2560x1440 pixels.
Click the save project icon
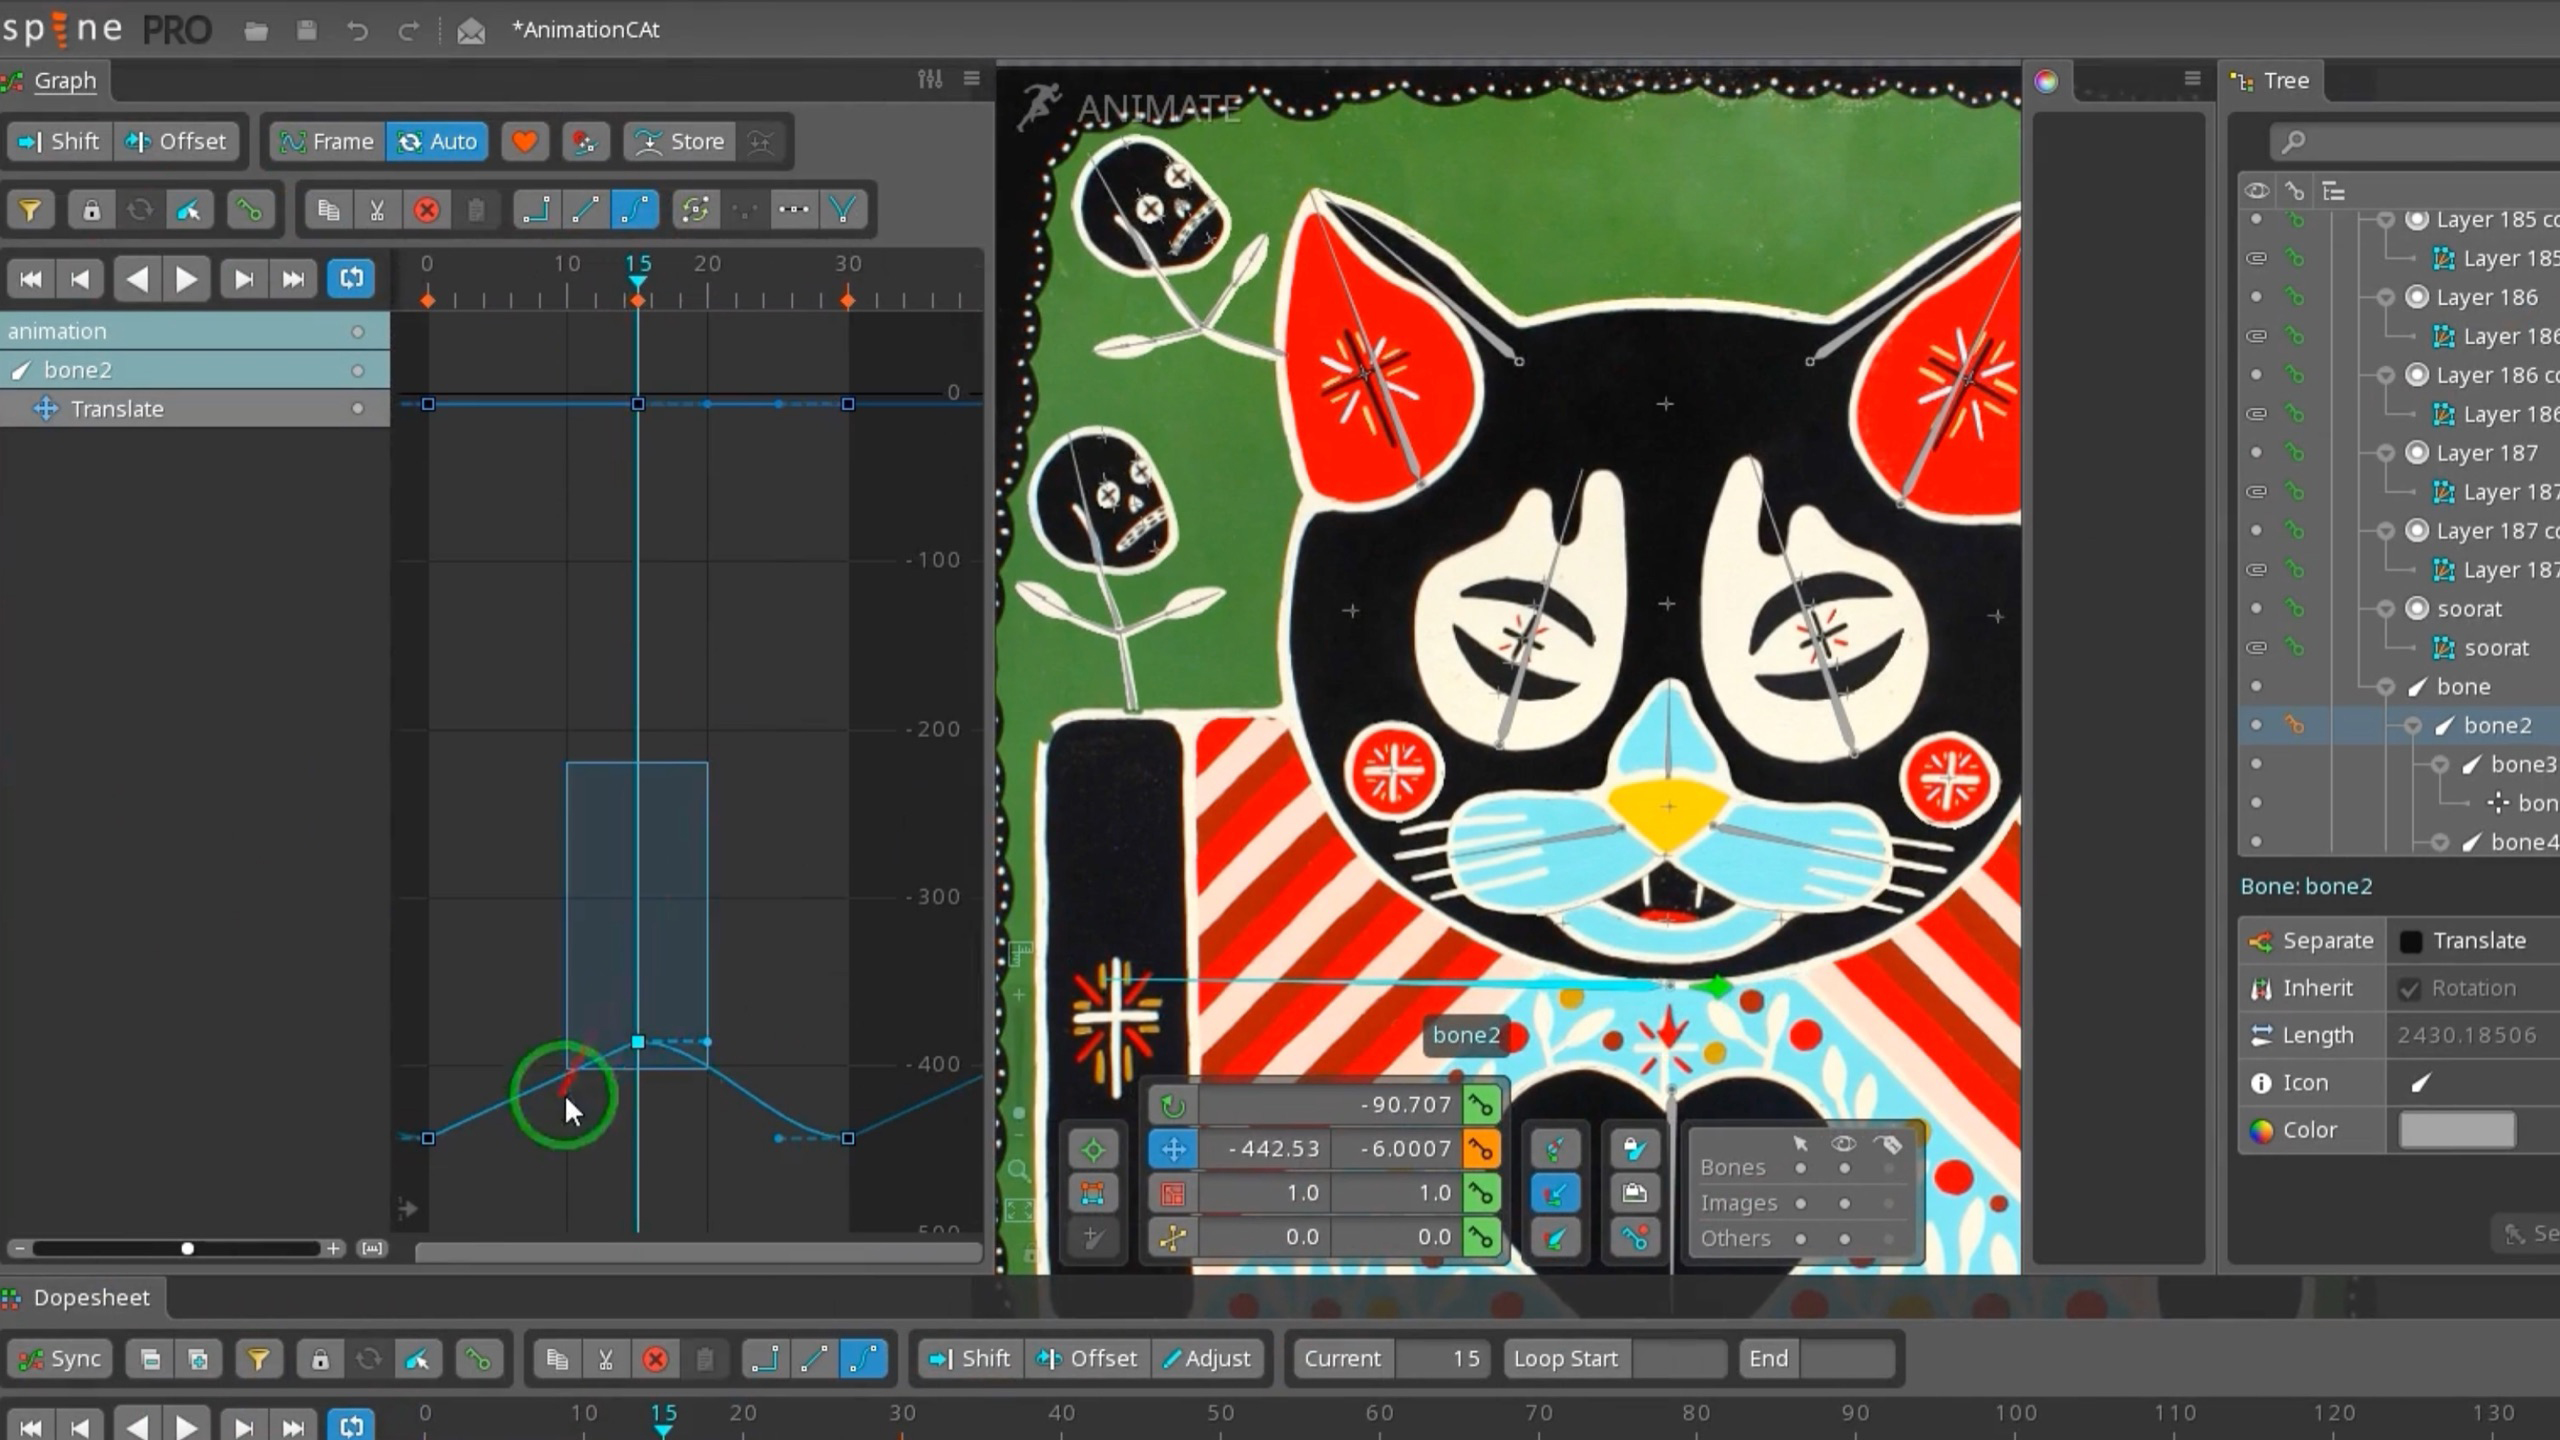(307, 31)
